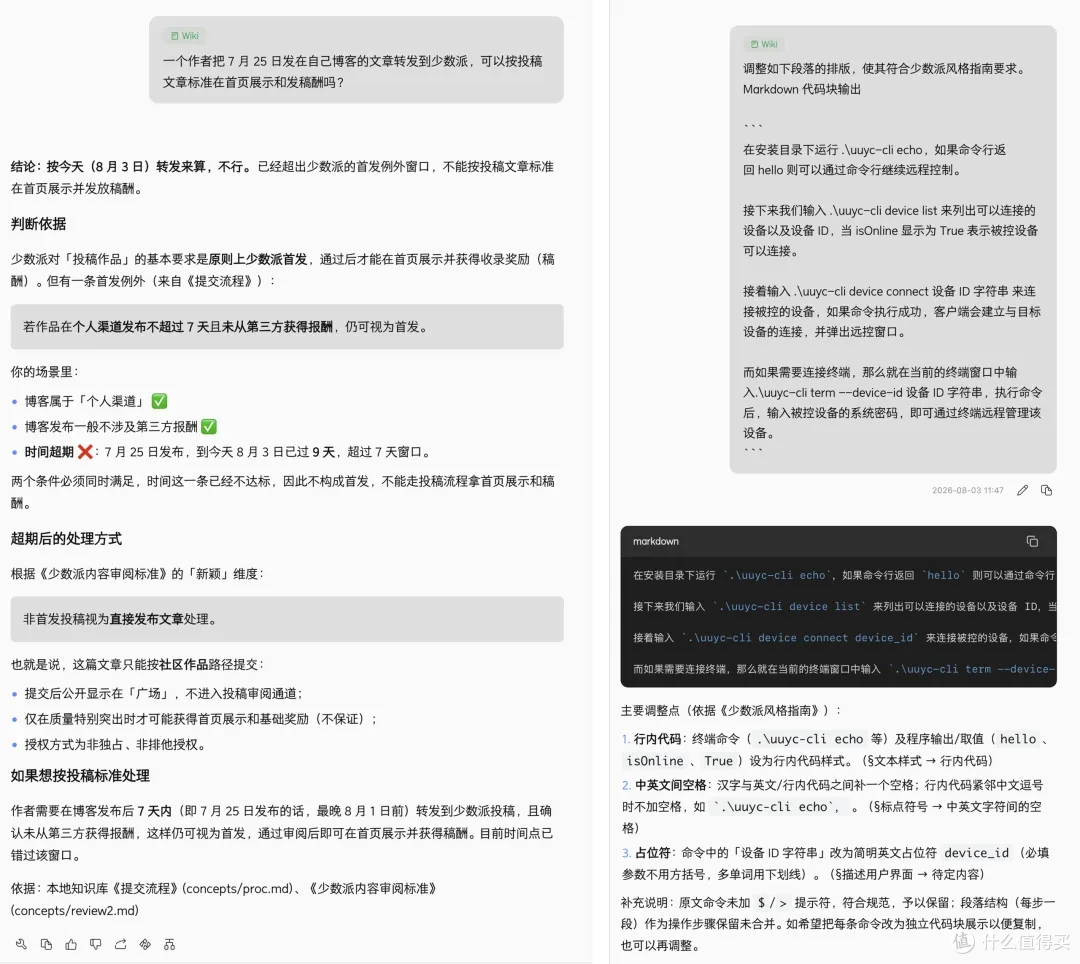The image size is (1080, 964).
Task: Click the code line containing uuyc-cli echo
Action: [x=843, y=575]
